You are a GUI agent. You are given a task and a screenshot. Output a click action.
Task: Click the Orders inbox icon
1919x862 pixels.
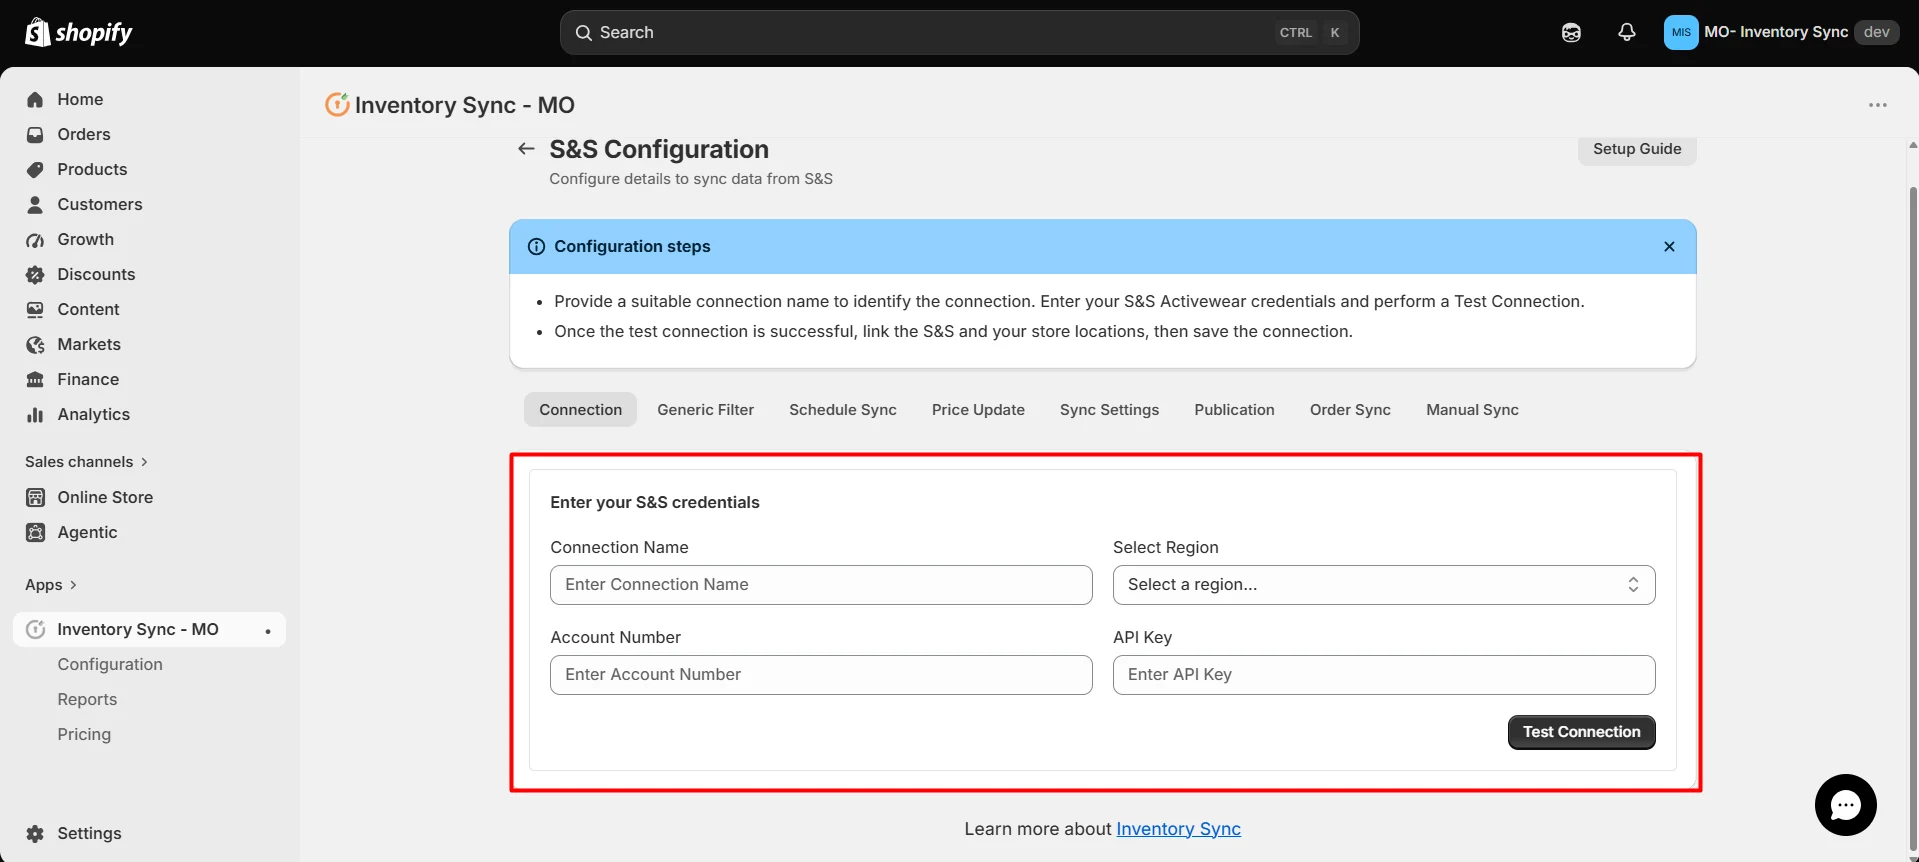[35, 134]
